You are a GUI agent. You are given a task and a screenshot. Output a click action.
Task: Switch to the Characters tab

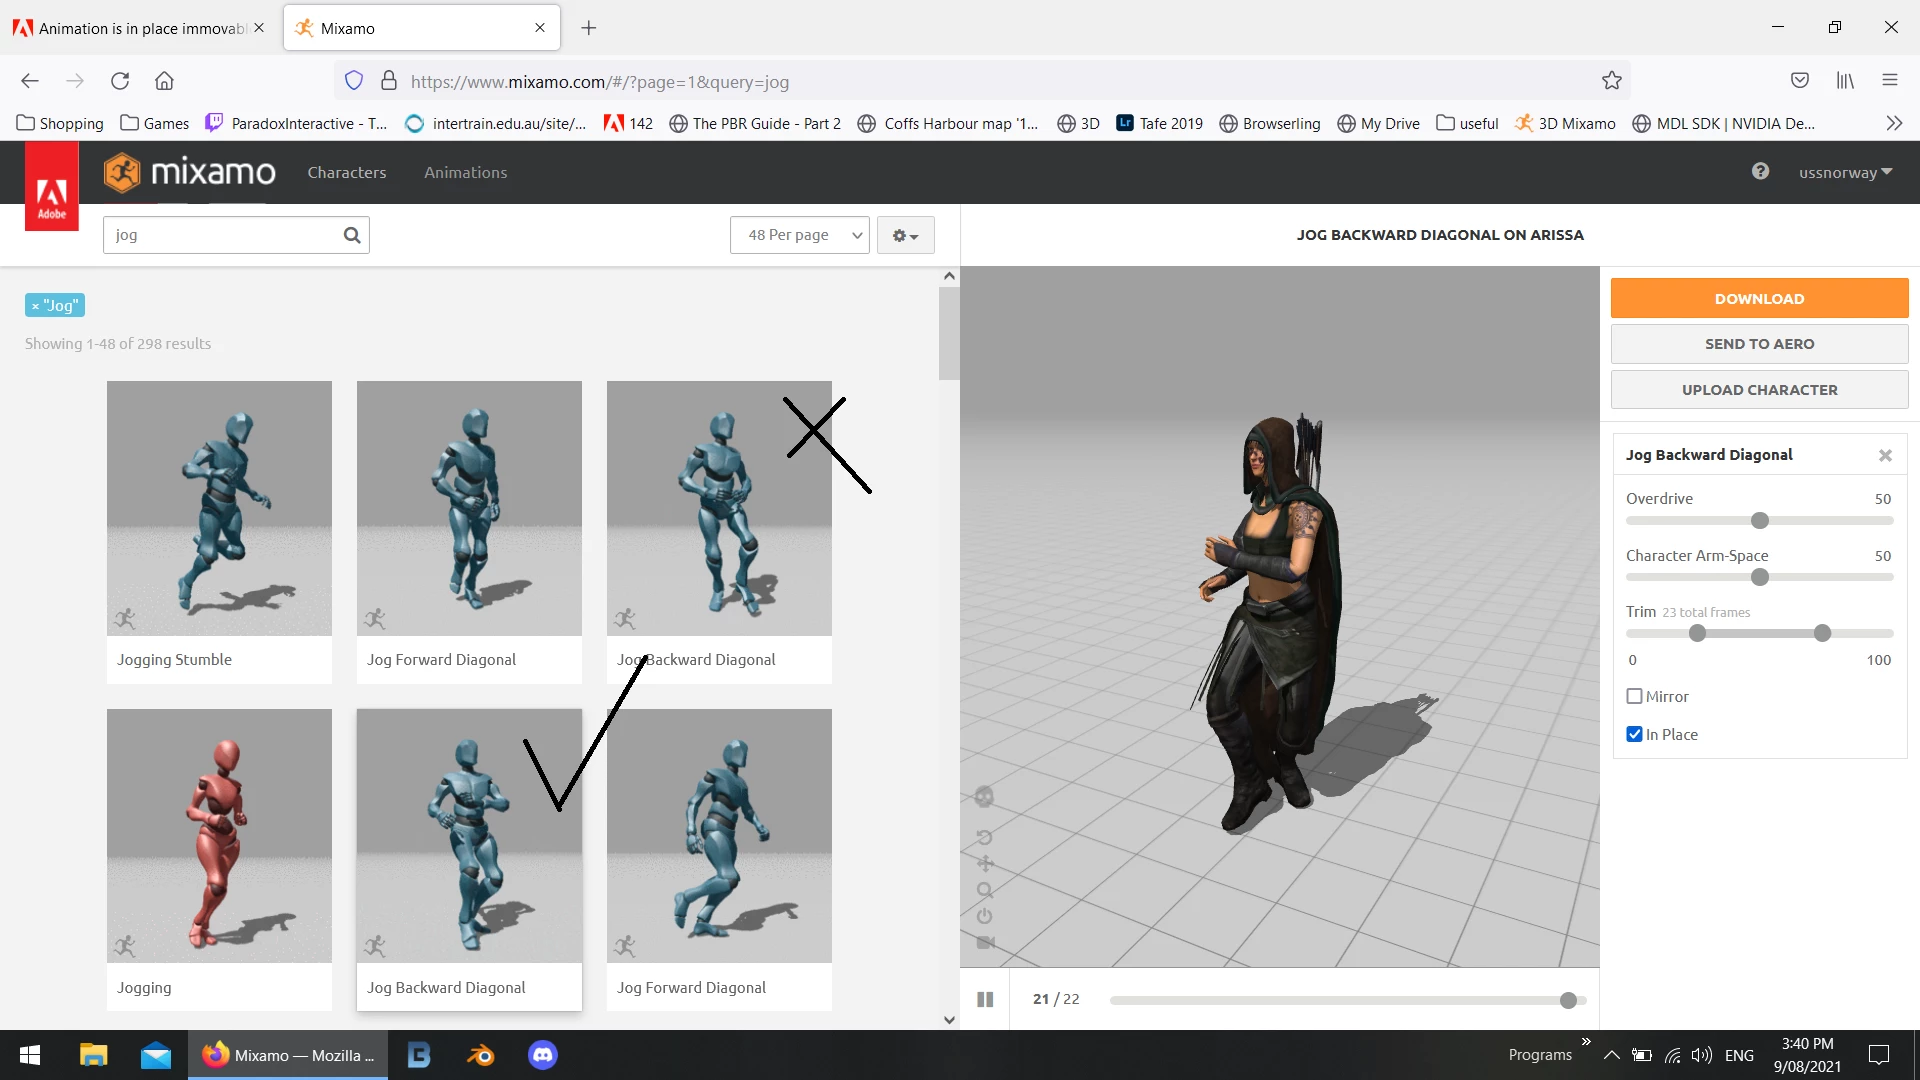346,172
